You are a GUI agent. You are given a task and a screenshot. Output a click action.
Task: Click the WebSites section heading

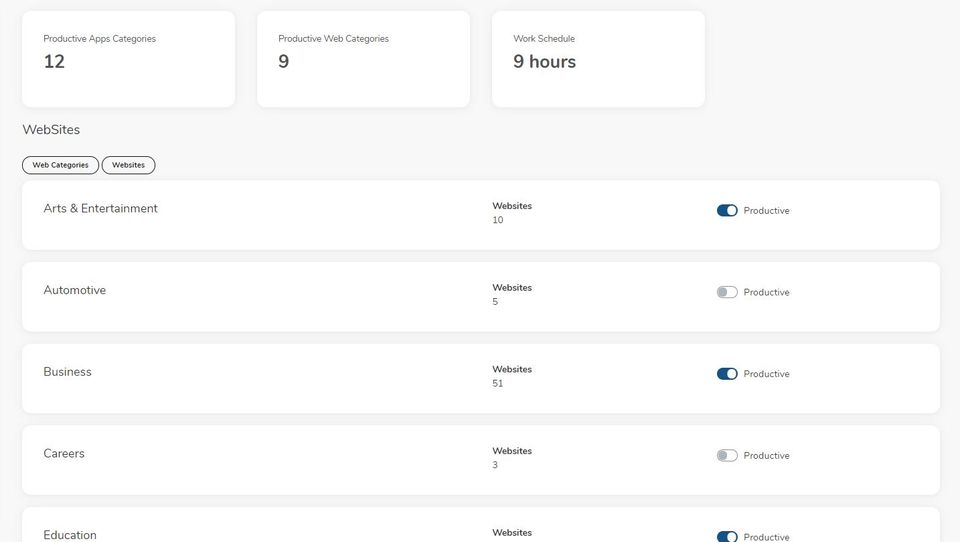coord(51,129)
